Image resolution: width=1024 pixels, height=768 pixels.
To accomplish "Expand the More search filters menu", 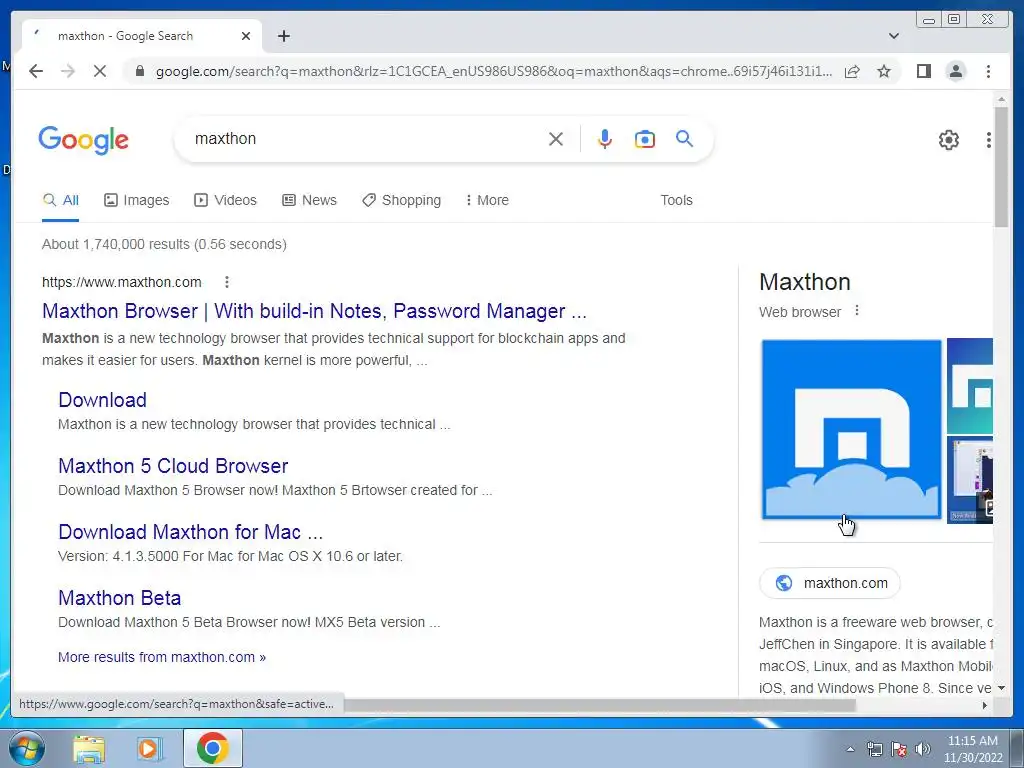I will point(487,200).
